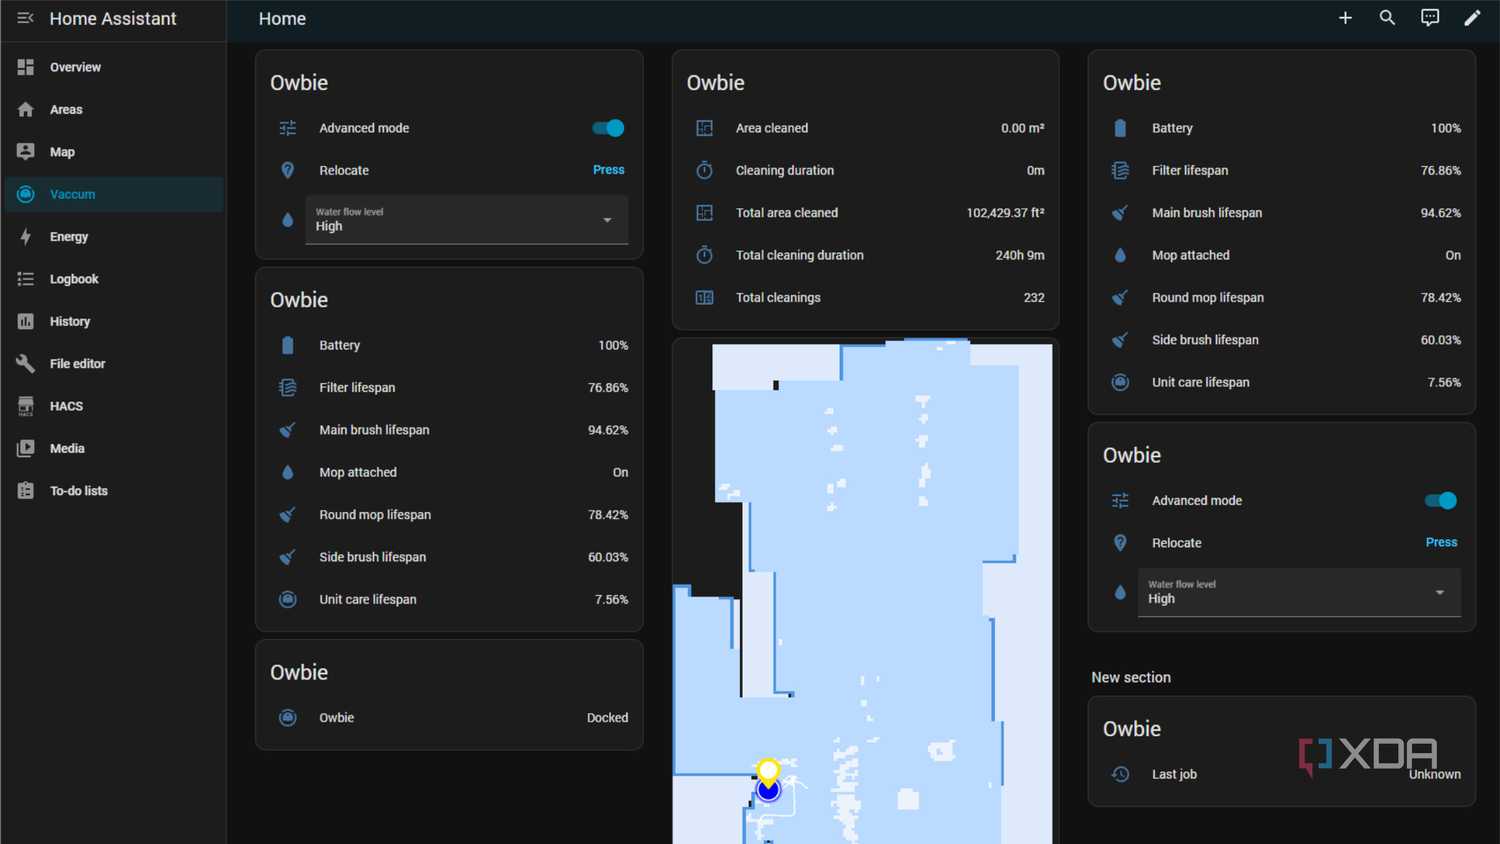1500x844 pixels.
Task: Click the Area cleaned row icon
Action: pyautogui.click(x=704, y=128)
